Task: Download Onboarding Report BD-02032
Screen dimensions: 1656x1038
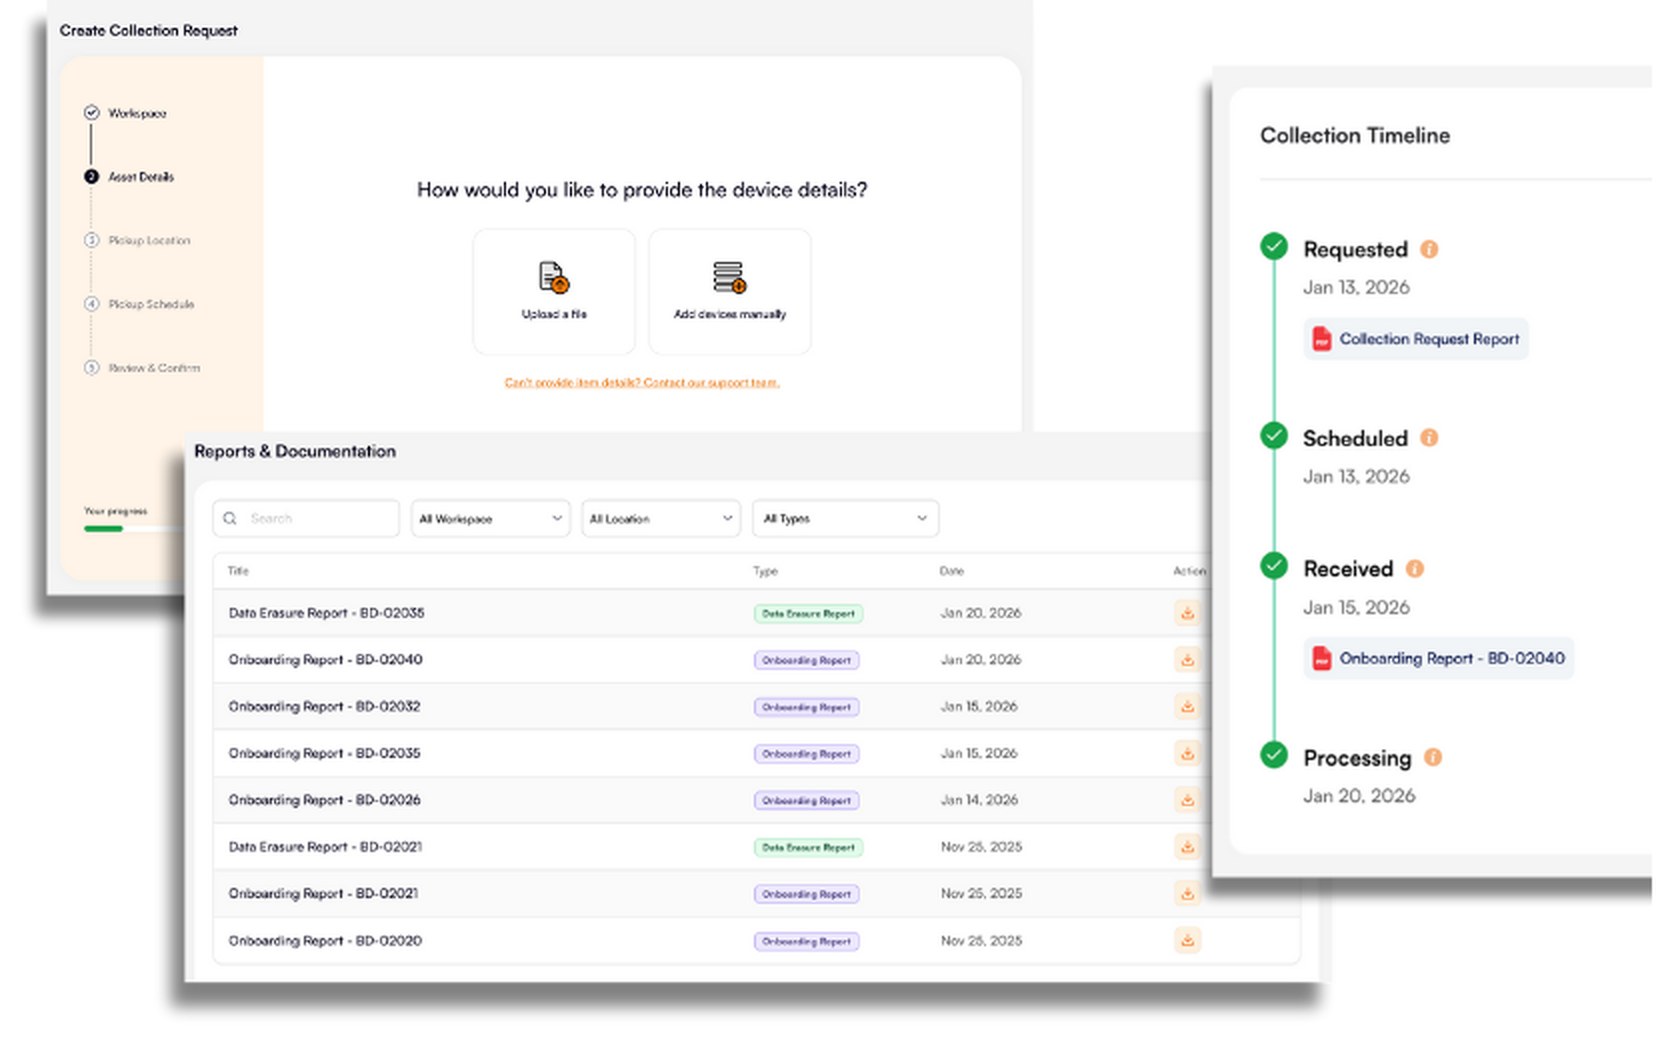Action: (x=1187, y=707)
